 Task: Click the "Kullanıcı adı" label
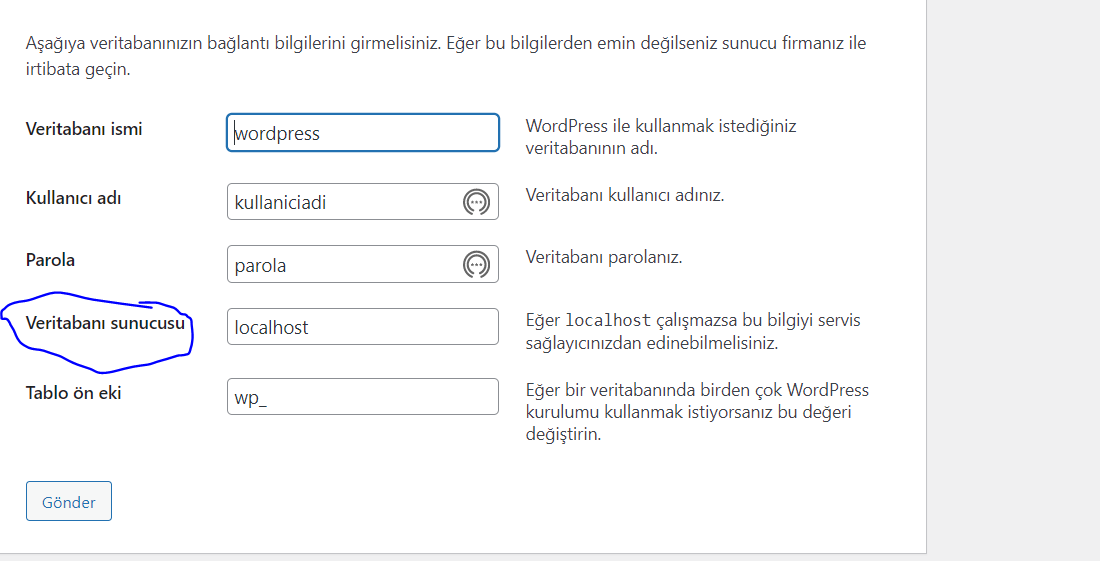[73, 198]
